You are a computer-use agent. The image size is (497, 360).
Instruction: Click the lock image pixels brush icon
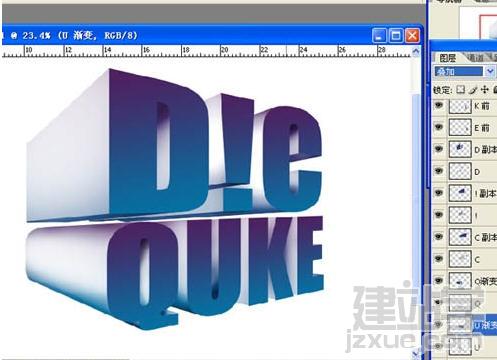[x=472, y=90]
